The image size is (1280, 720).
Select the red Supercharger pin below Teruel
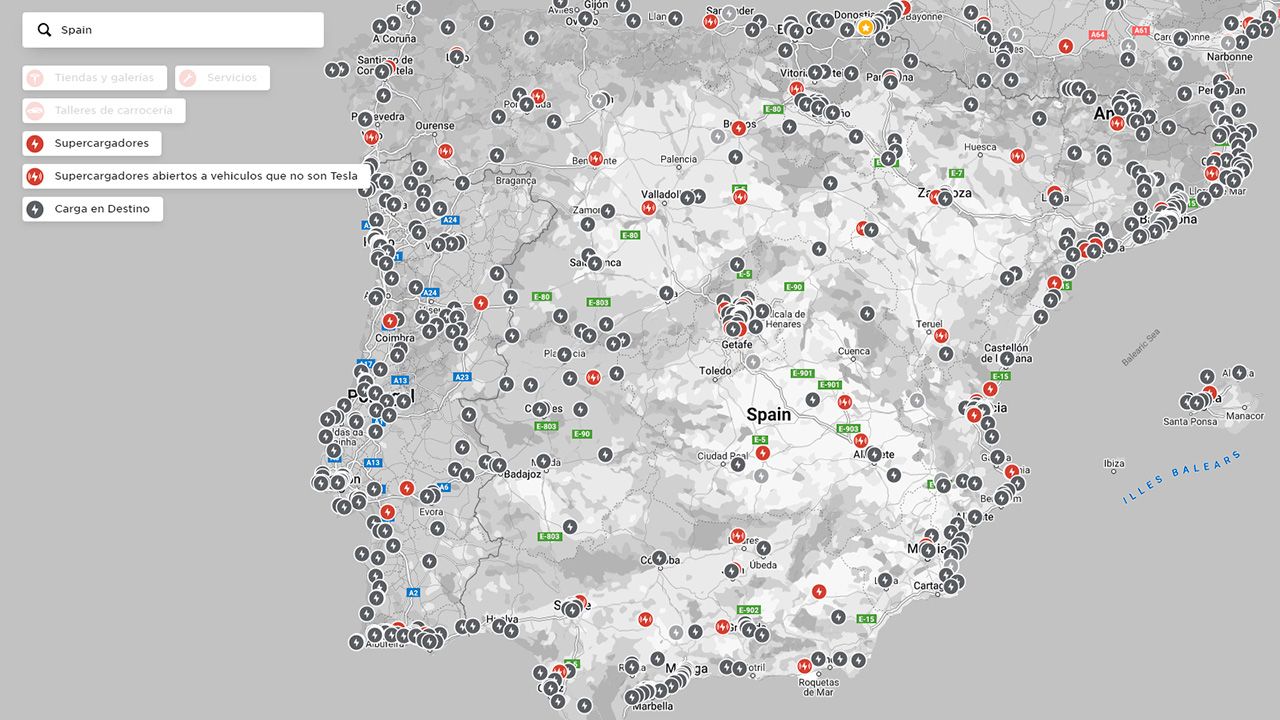pos(941,336)
